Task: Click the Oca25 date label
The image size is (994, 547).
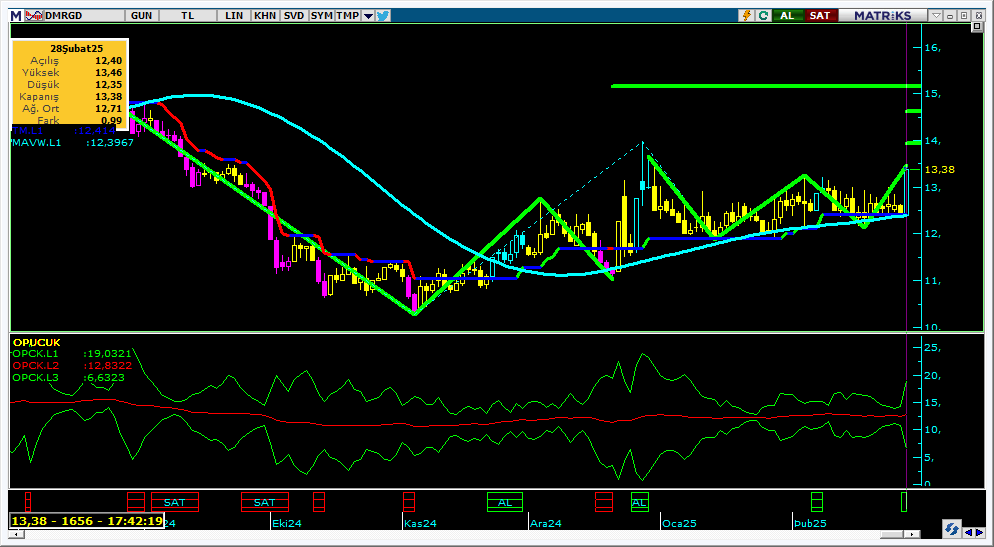Action: click(x=680, y=524)
